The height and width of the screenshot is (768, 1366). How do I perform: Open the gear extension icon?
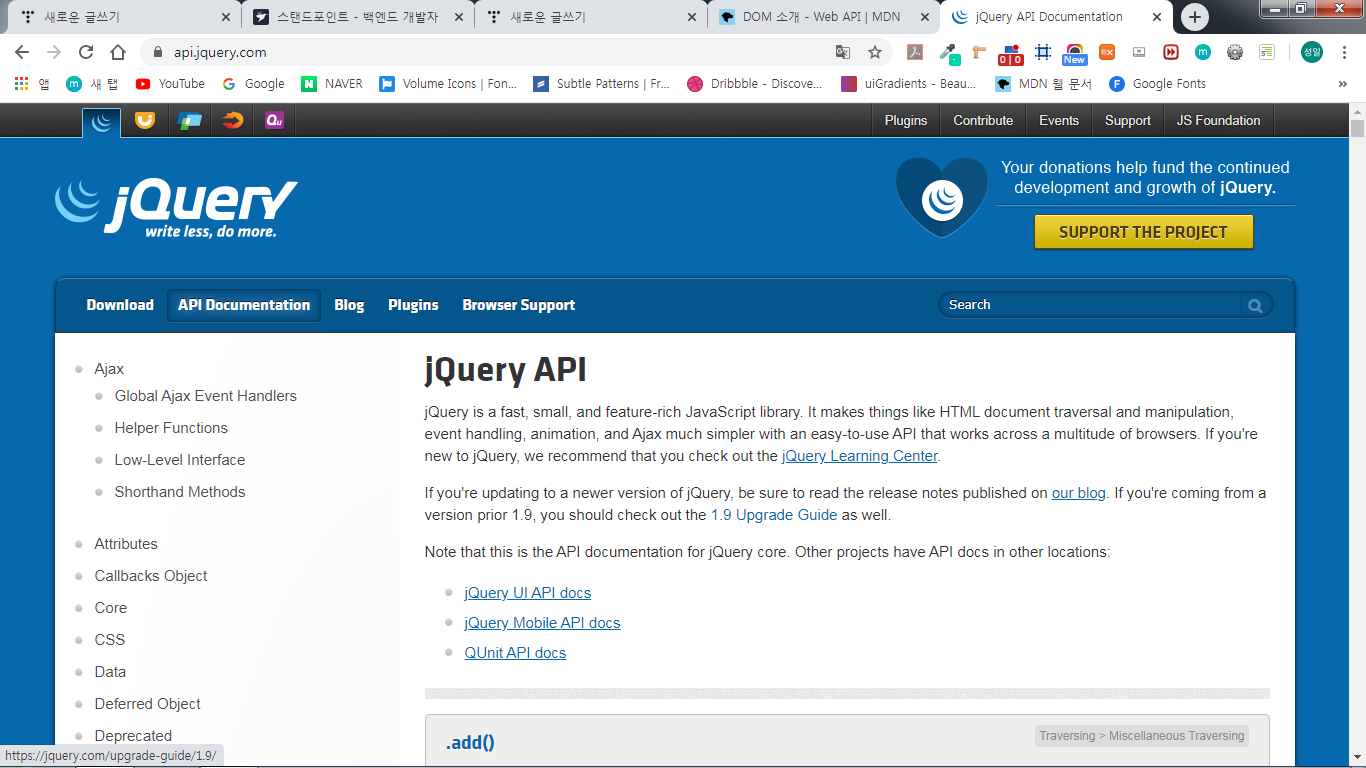coord(1235,52)
